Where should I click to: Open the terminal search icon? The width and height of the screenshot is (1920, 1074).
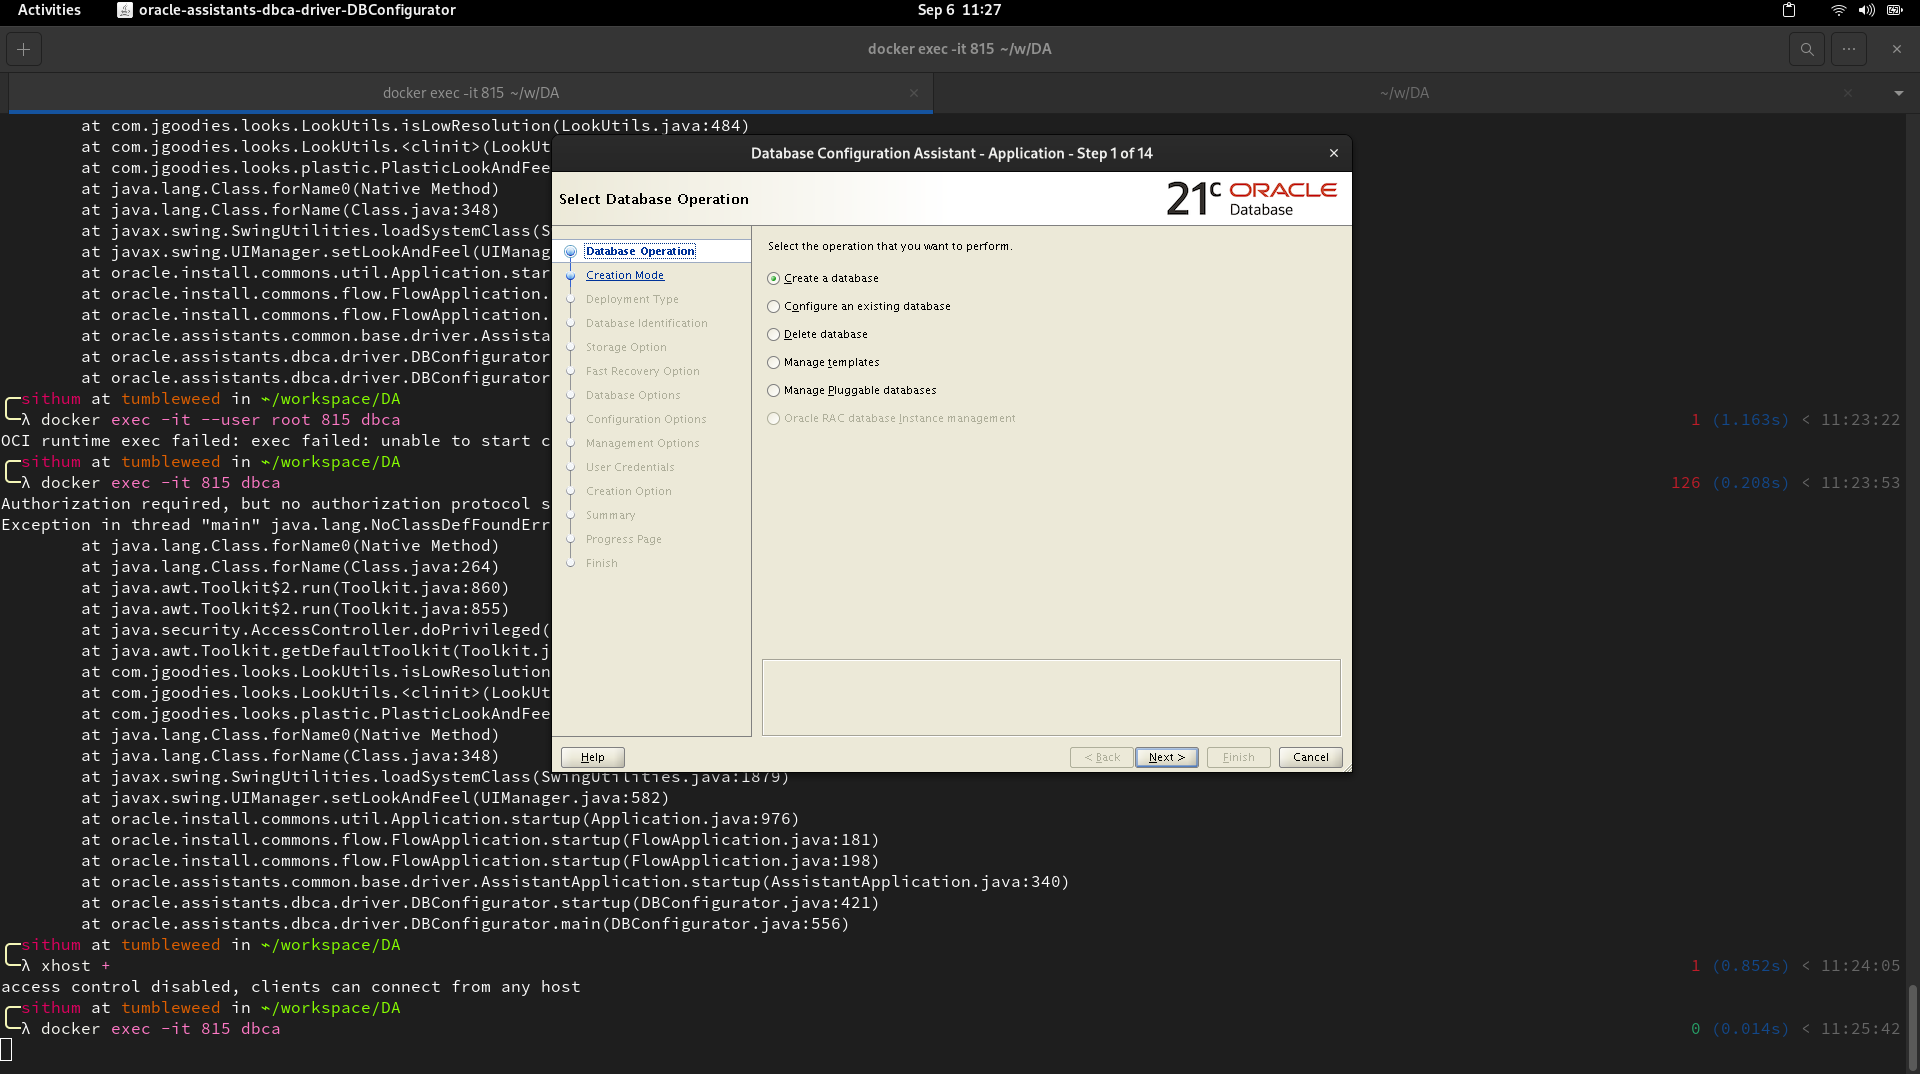pyautogui.click(x=1807, y=48)
